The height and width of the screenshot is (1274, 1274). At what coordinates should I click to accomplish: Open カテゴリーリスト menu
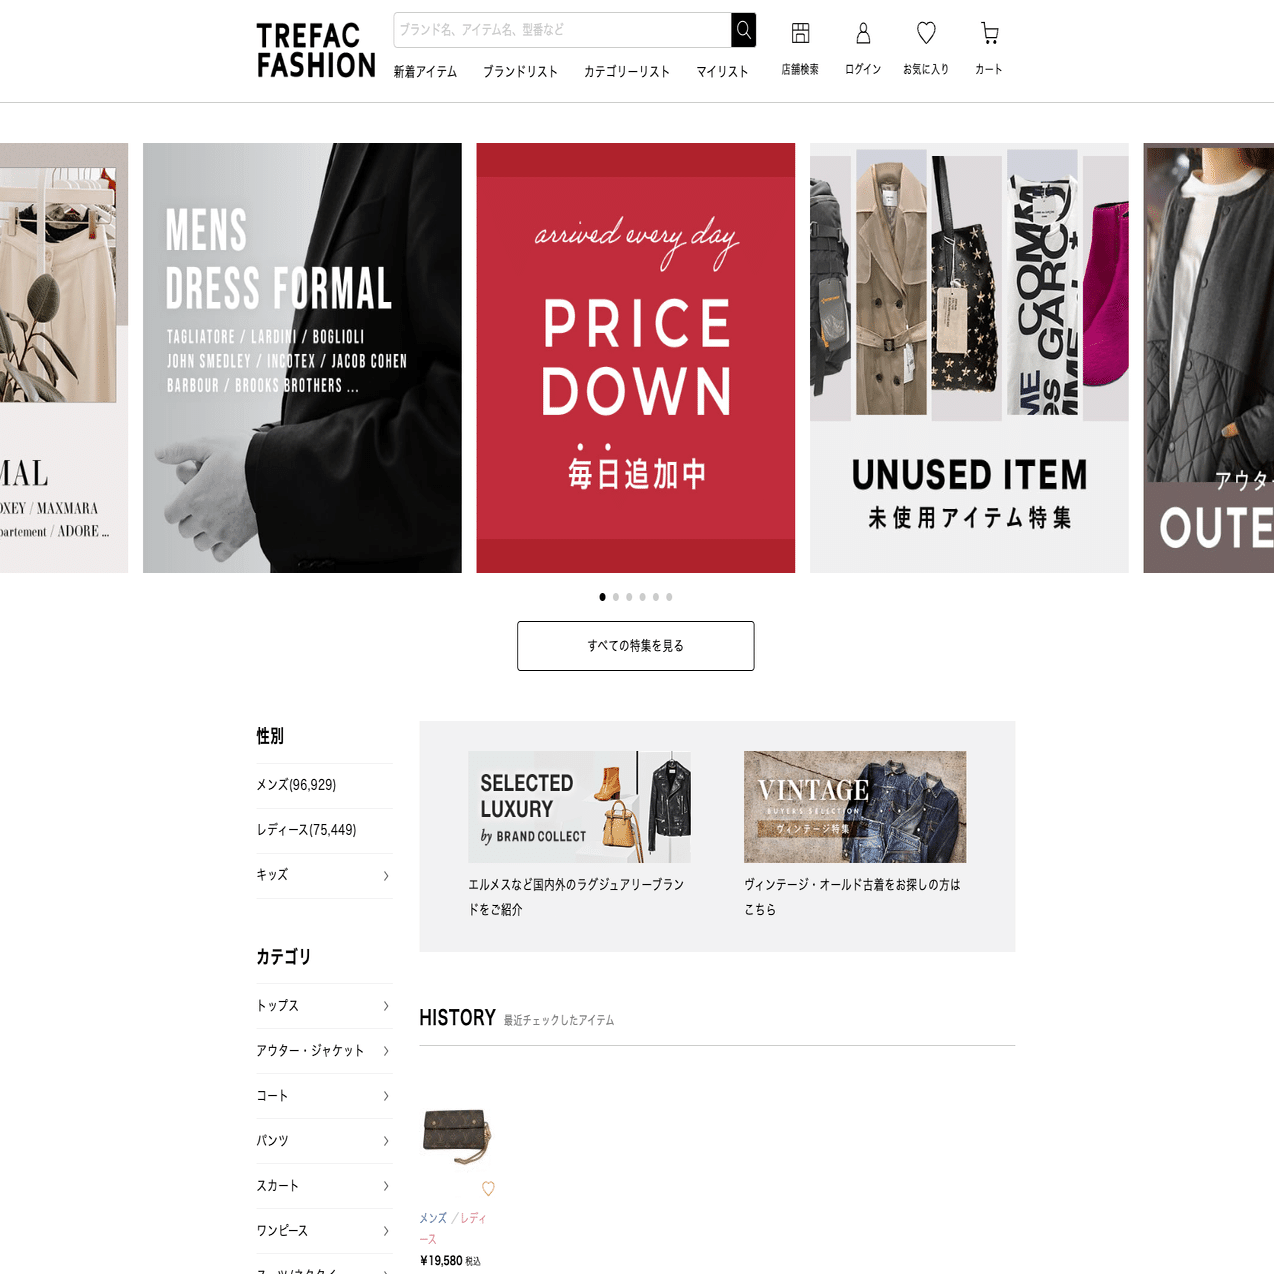(627, 72)
